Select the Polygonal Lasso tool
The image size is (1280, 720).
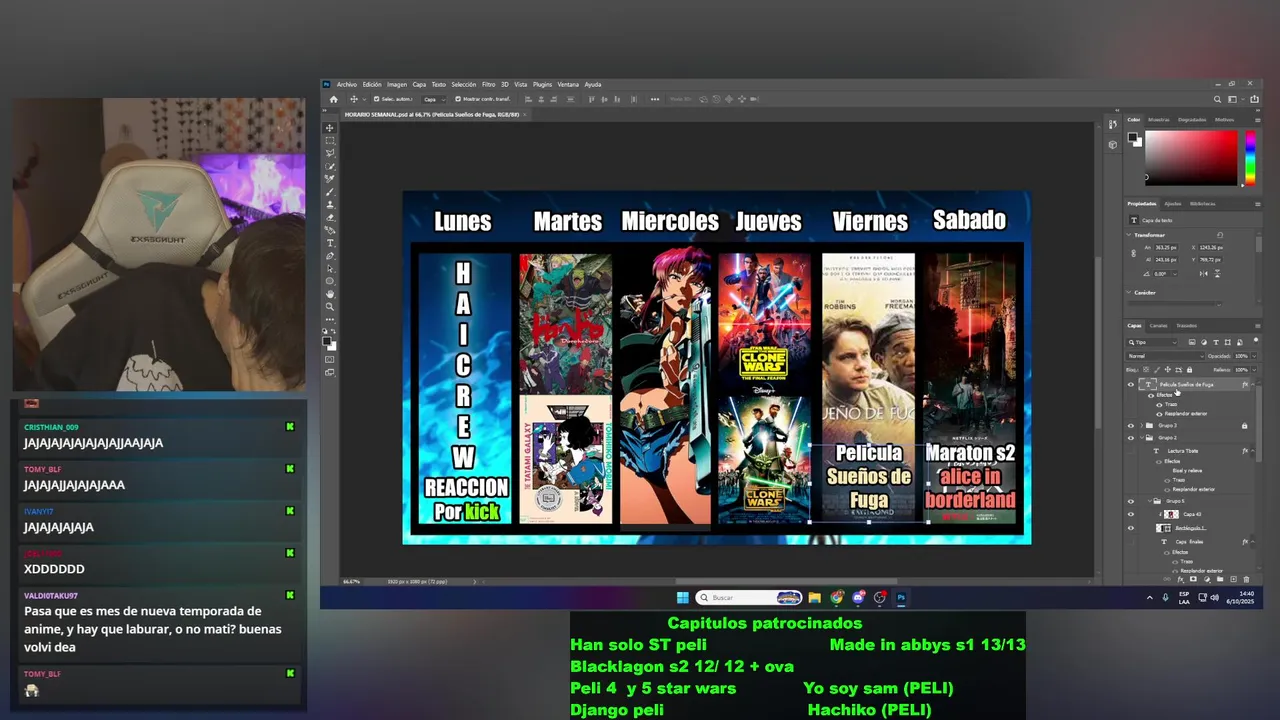coord(330,154)
